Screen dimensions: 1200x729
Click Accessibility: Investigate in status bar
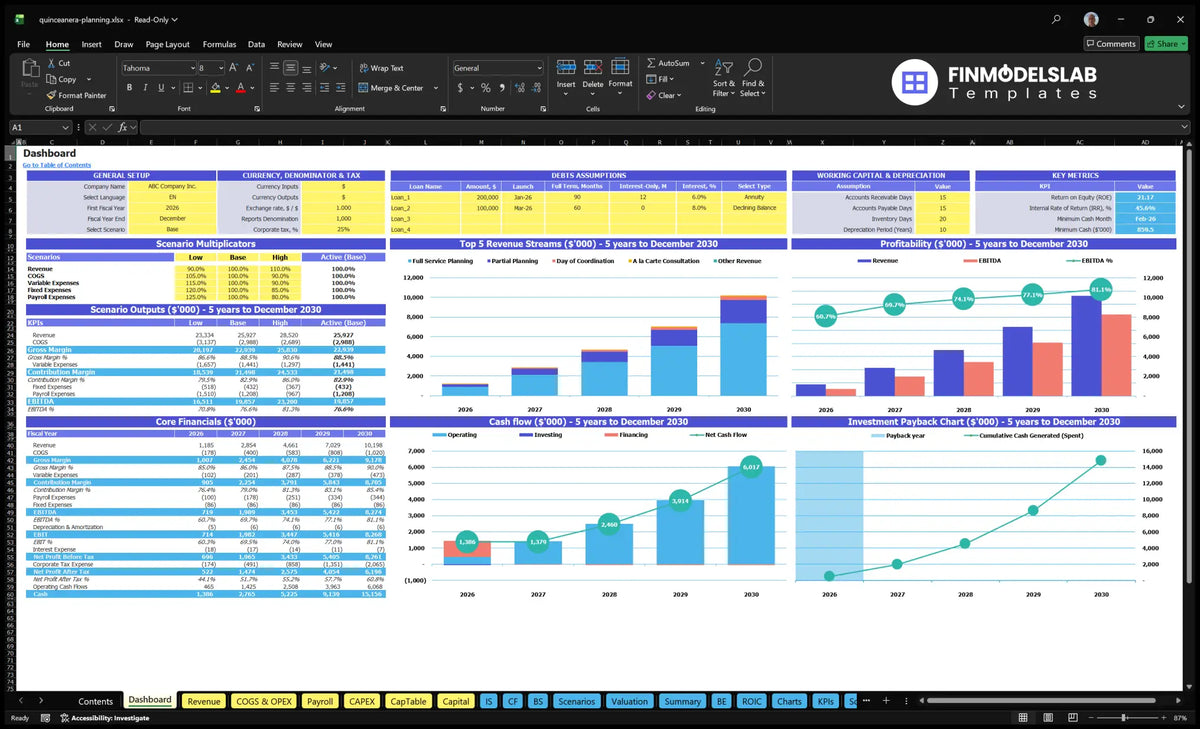[104, 718]
